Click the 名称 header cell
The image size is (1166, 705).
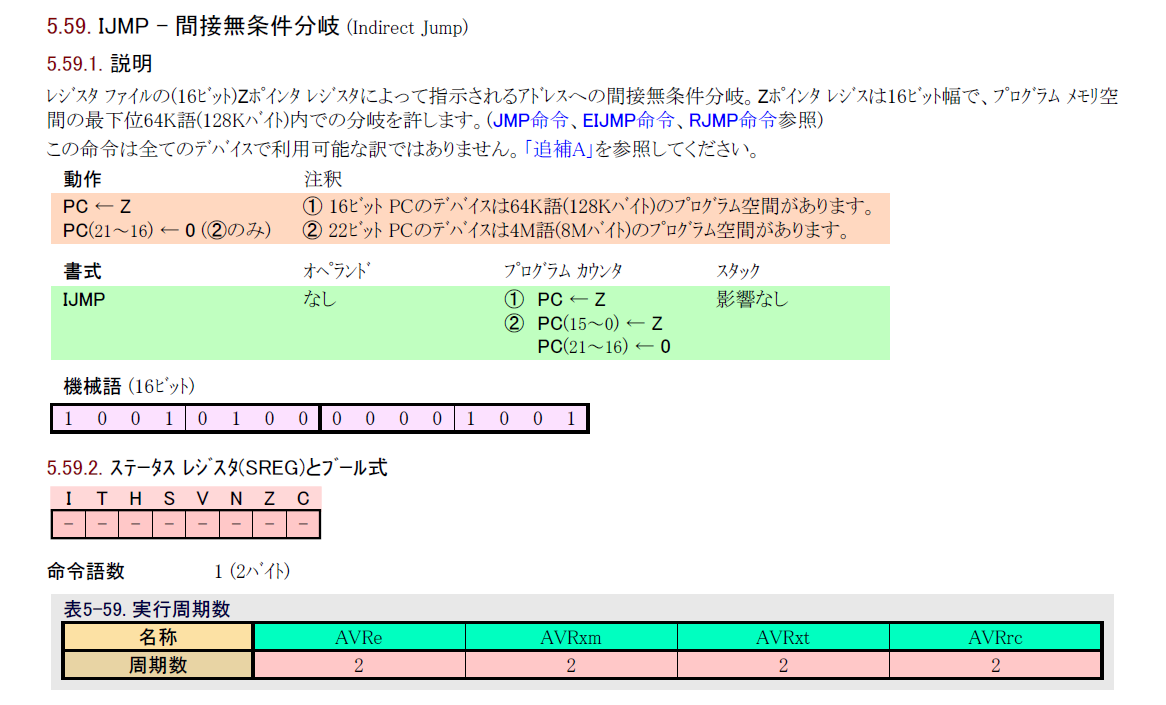[158, 637]
